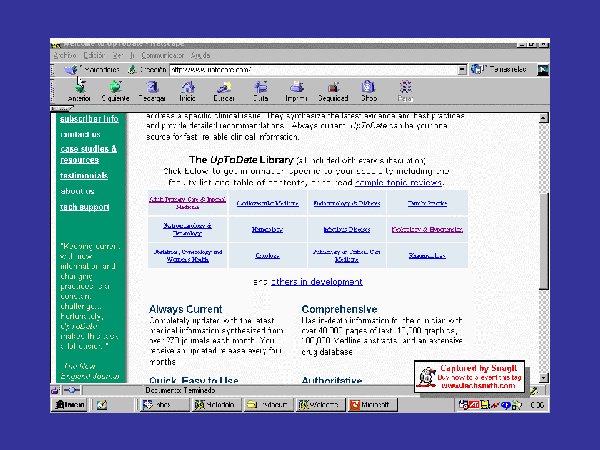Open the sample topic reviews link
Image resolution: width=600 pixels, height=450 pixels.
(399, 183)
